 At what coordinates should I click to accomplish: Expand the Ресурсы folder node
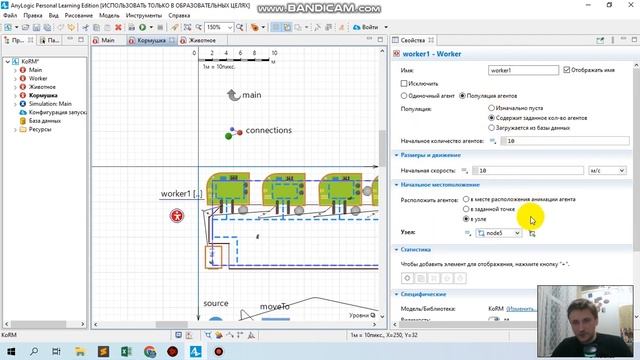(x=16, y=129)
